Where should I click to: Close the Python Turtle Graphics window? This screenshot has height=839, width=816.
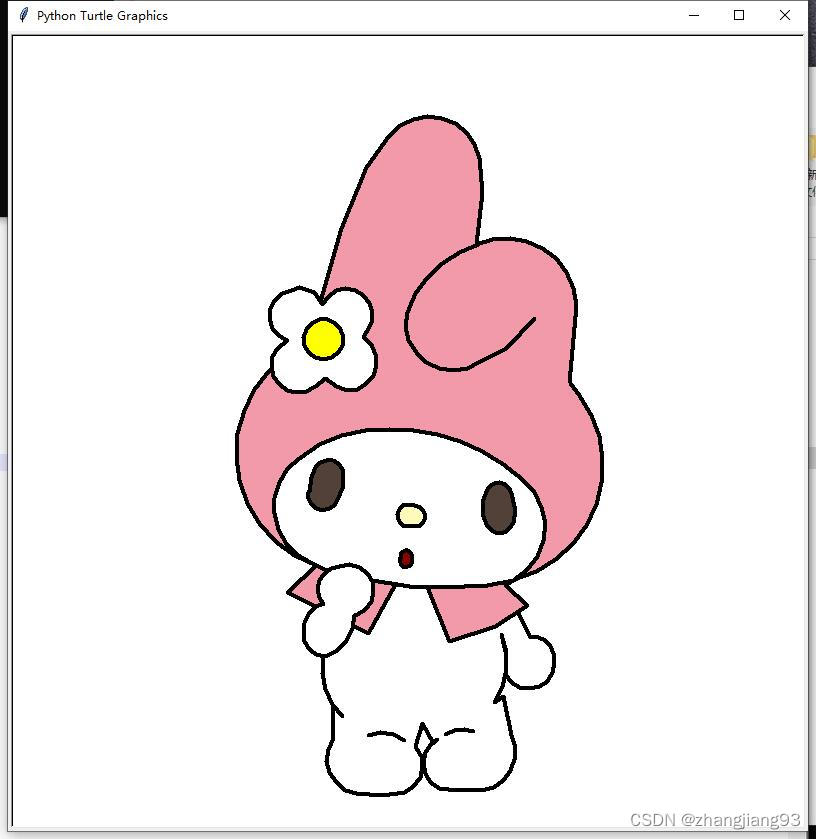(784, 16)
